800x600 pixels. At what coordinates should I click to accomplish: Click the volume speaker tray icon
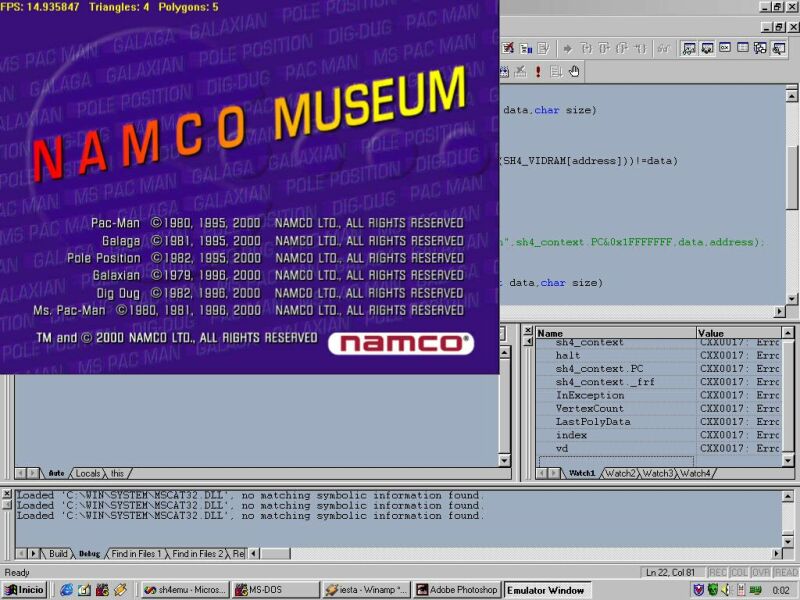point(726,590)
